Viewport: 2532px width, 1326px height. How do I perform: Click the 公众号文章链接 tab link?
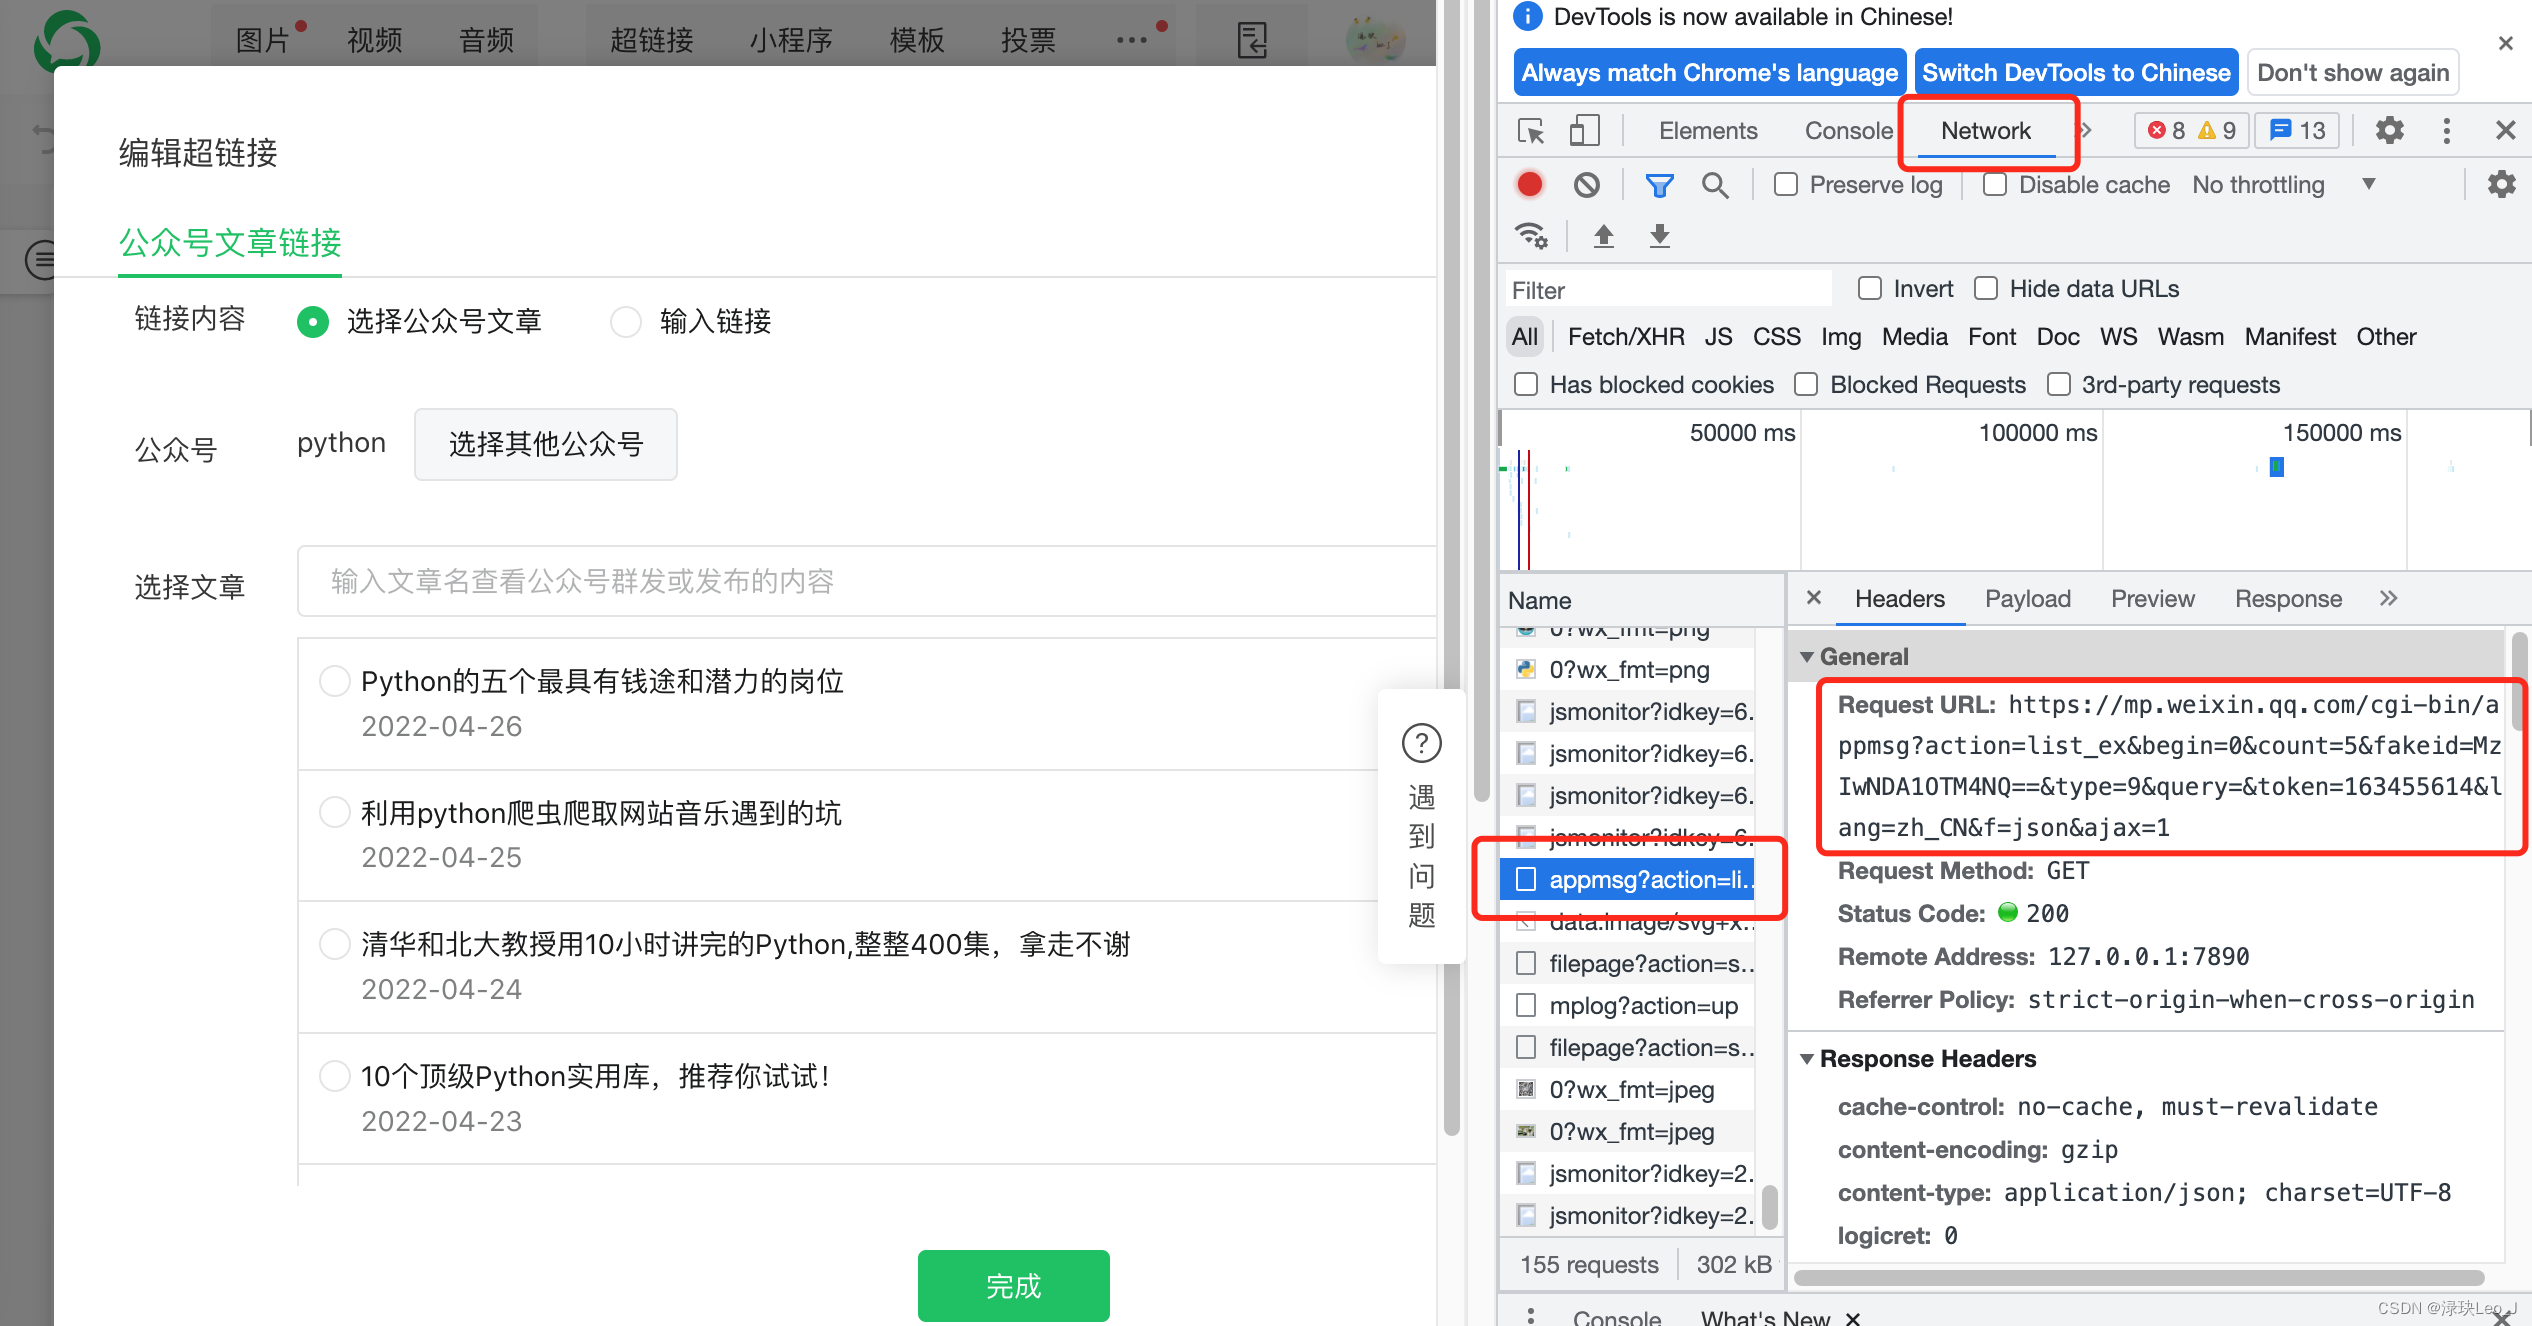click(x=230, y=243)
